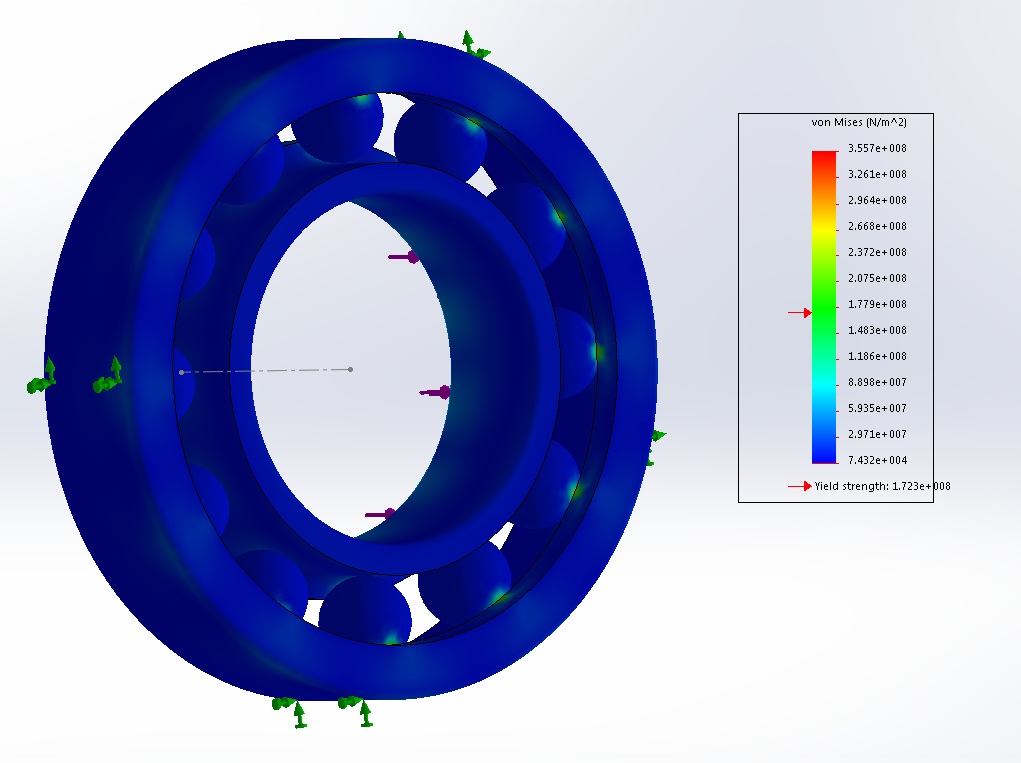Select the right endpoint of the axis centerline
The image size is (1021, 763).
pos(350,369)
